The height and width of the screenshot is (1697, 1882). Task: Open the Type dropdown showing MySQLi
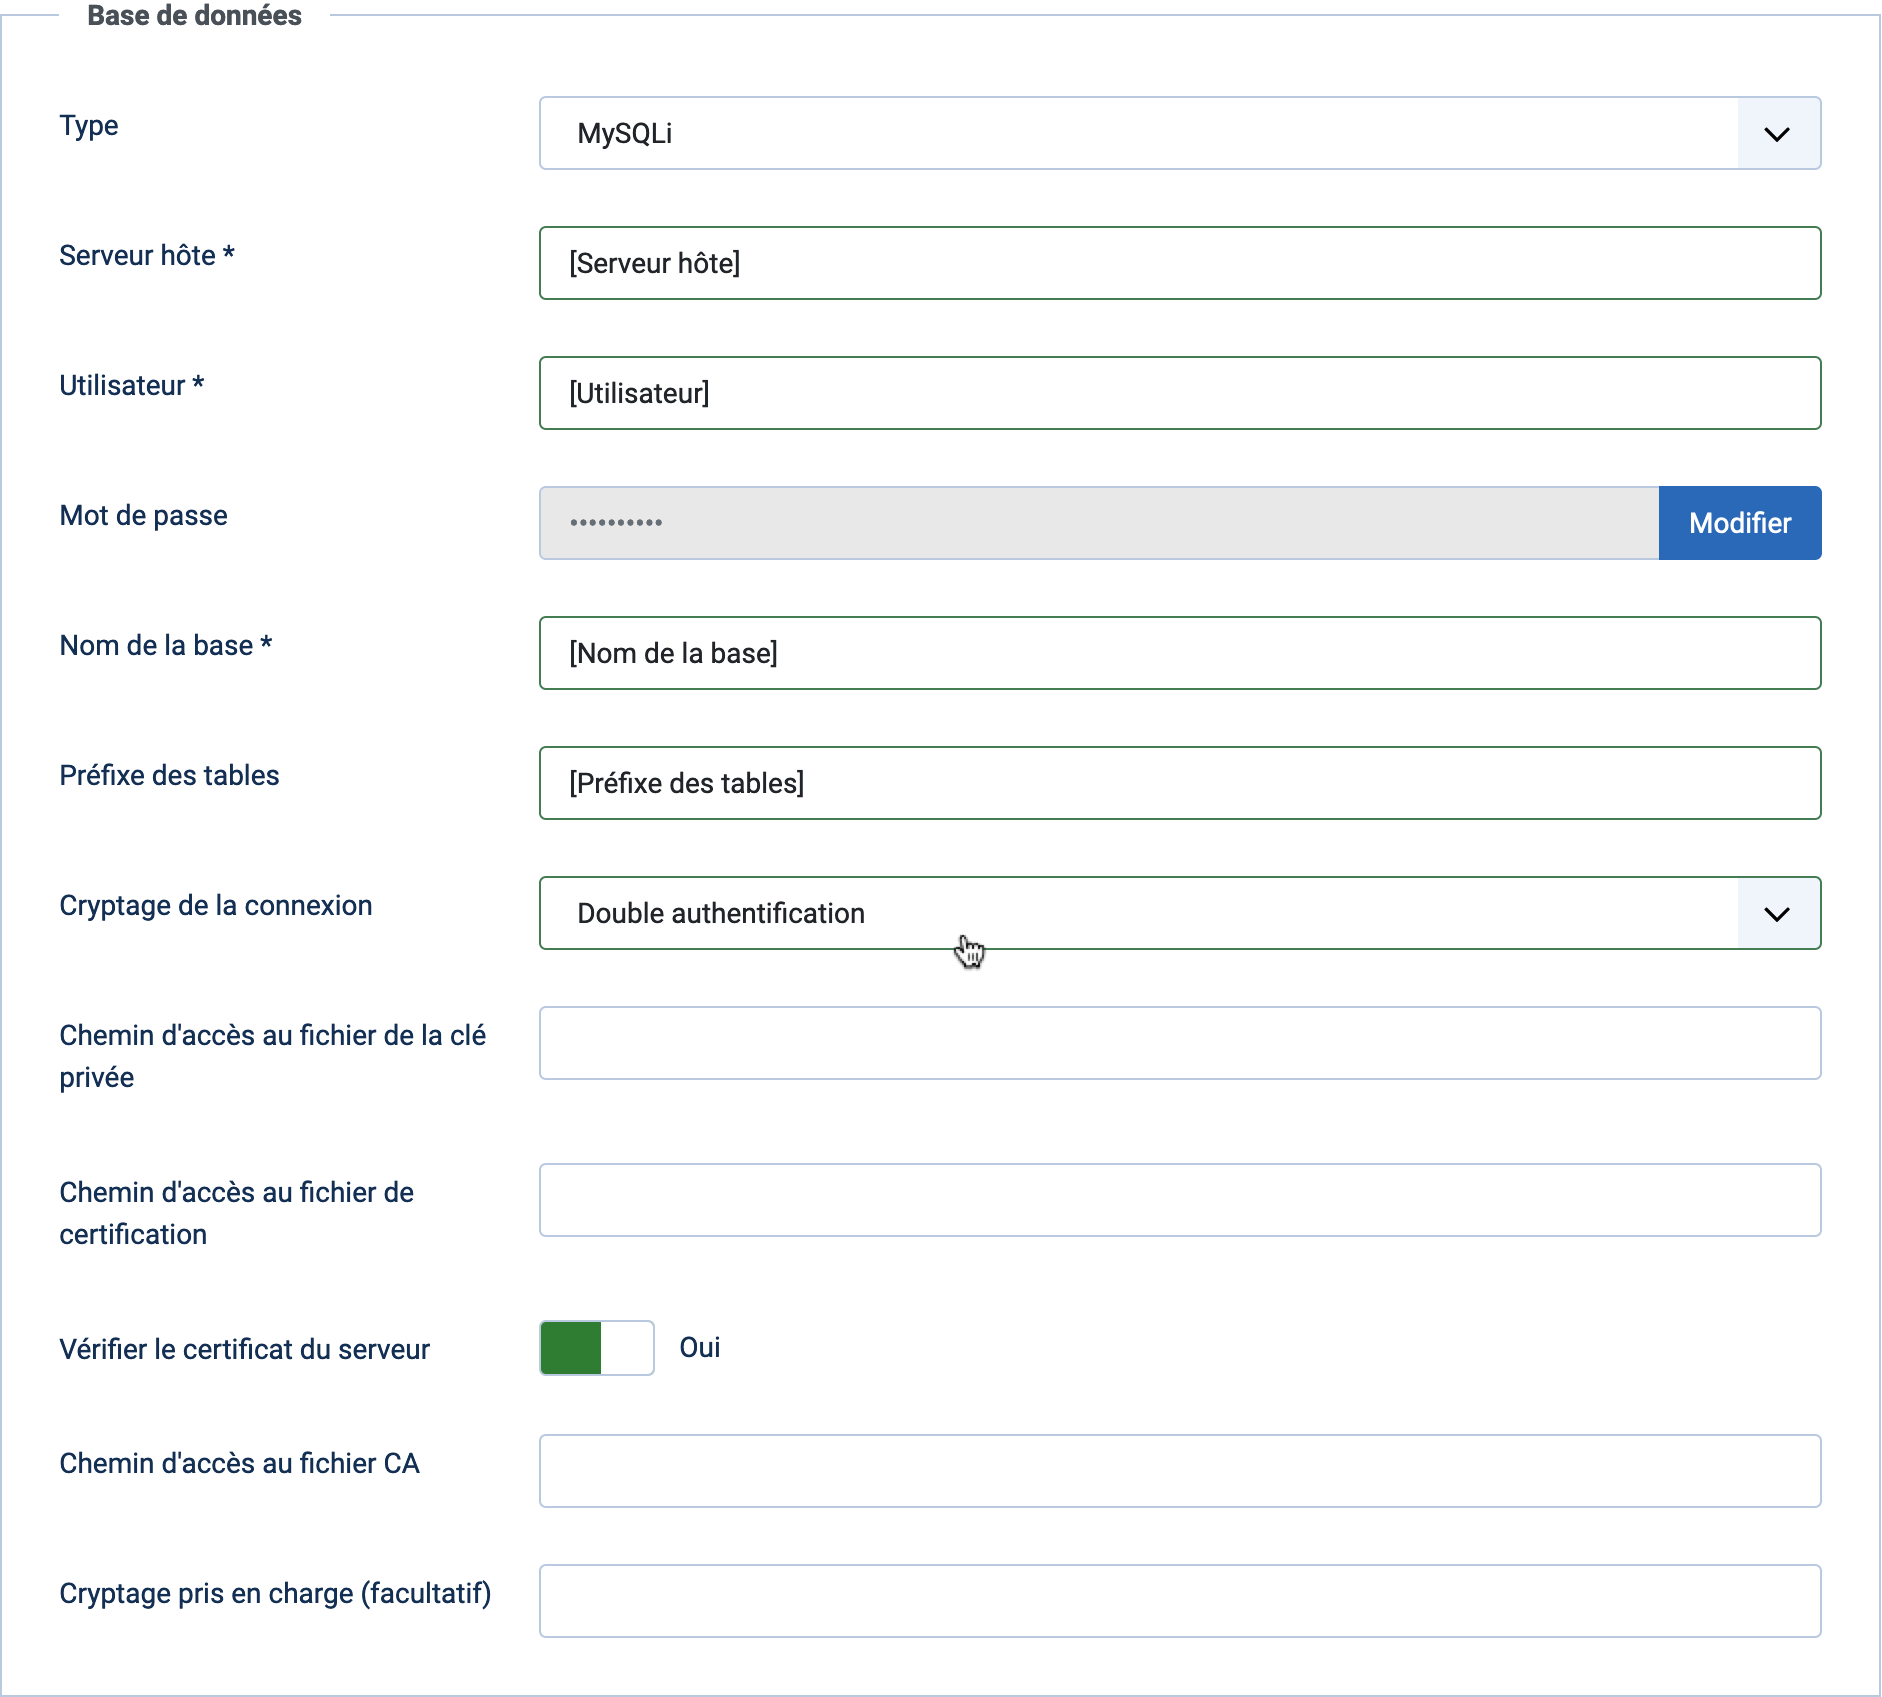[1180, 133]
